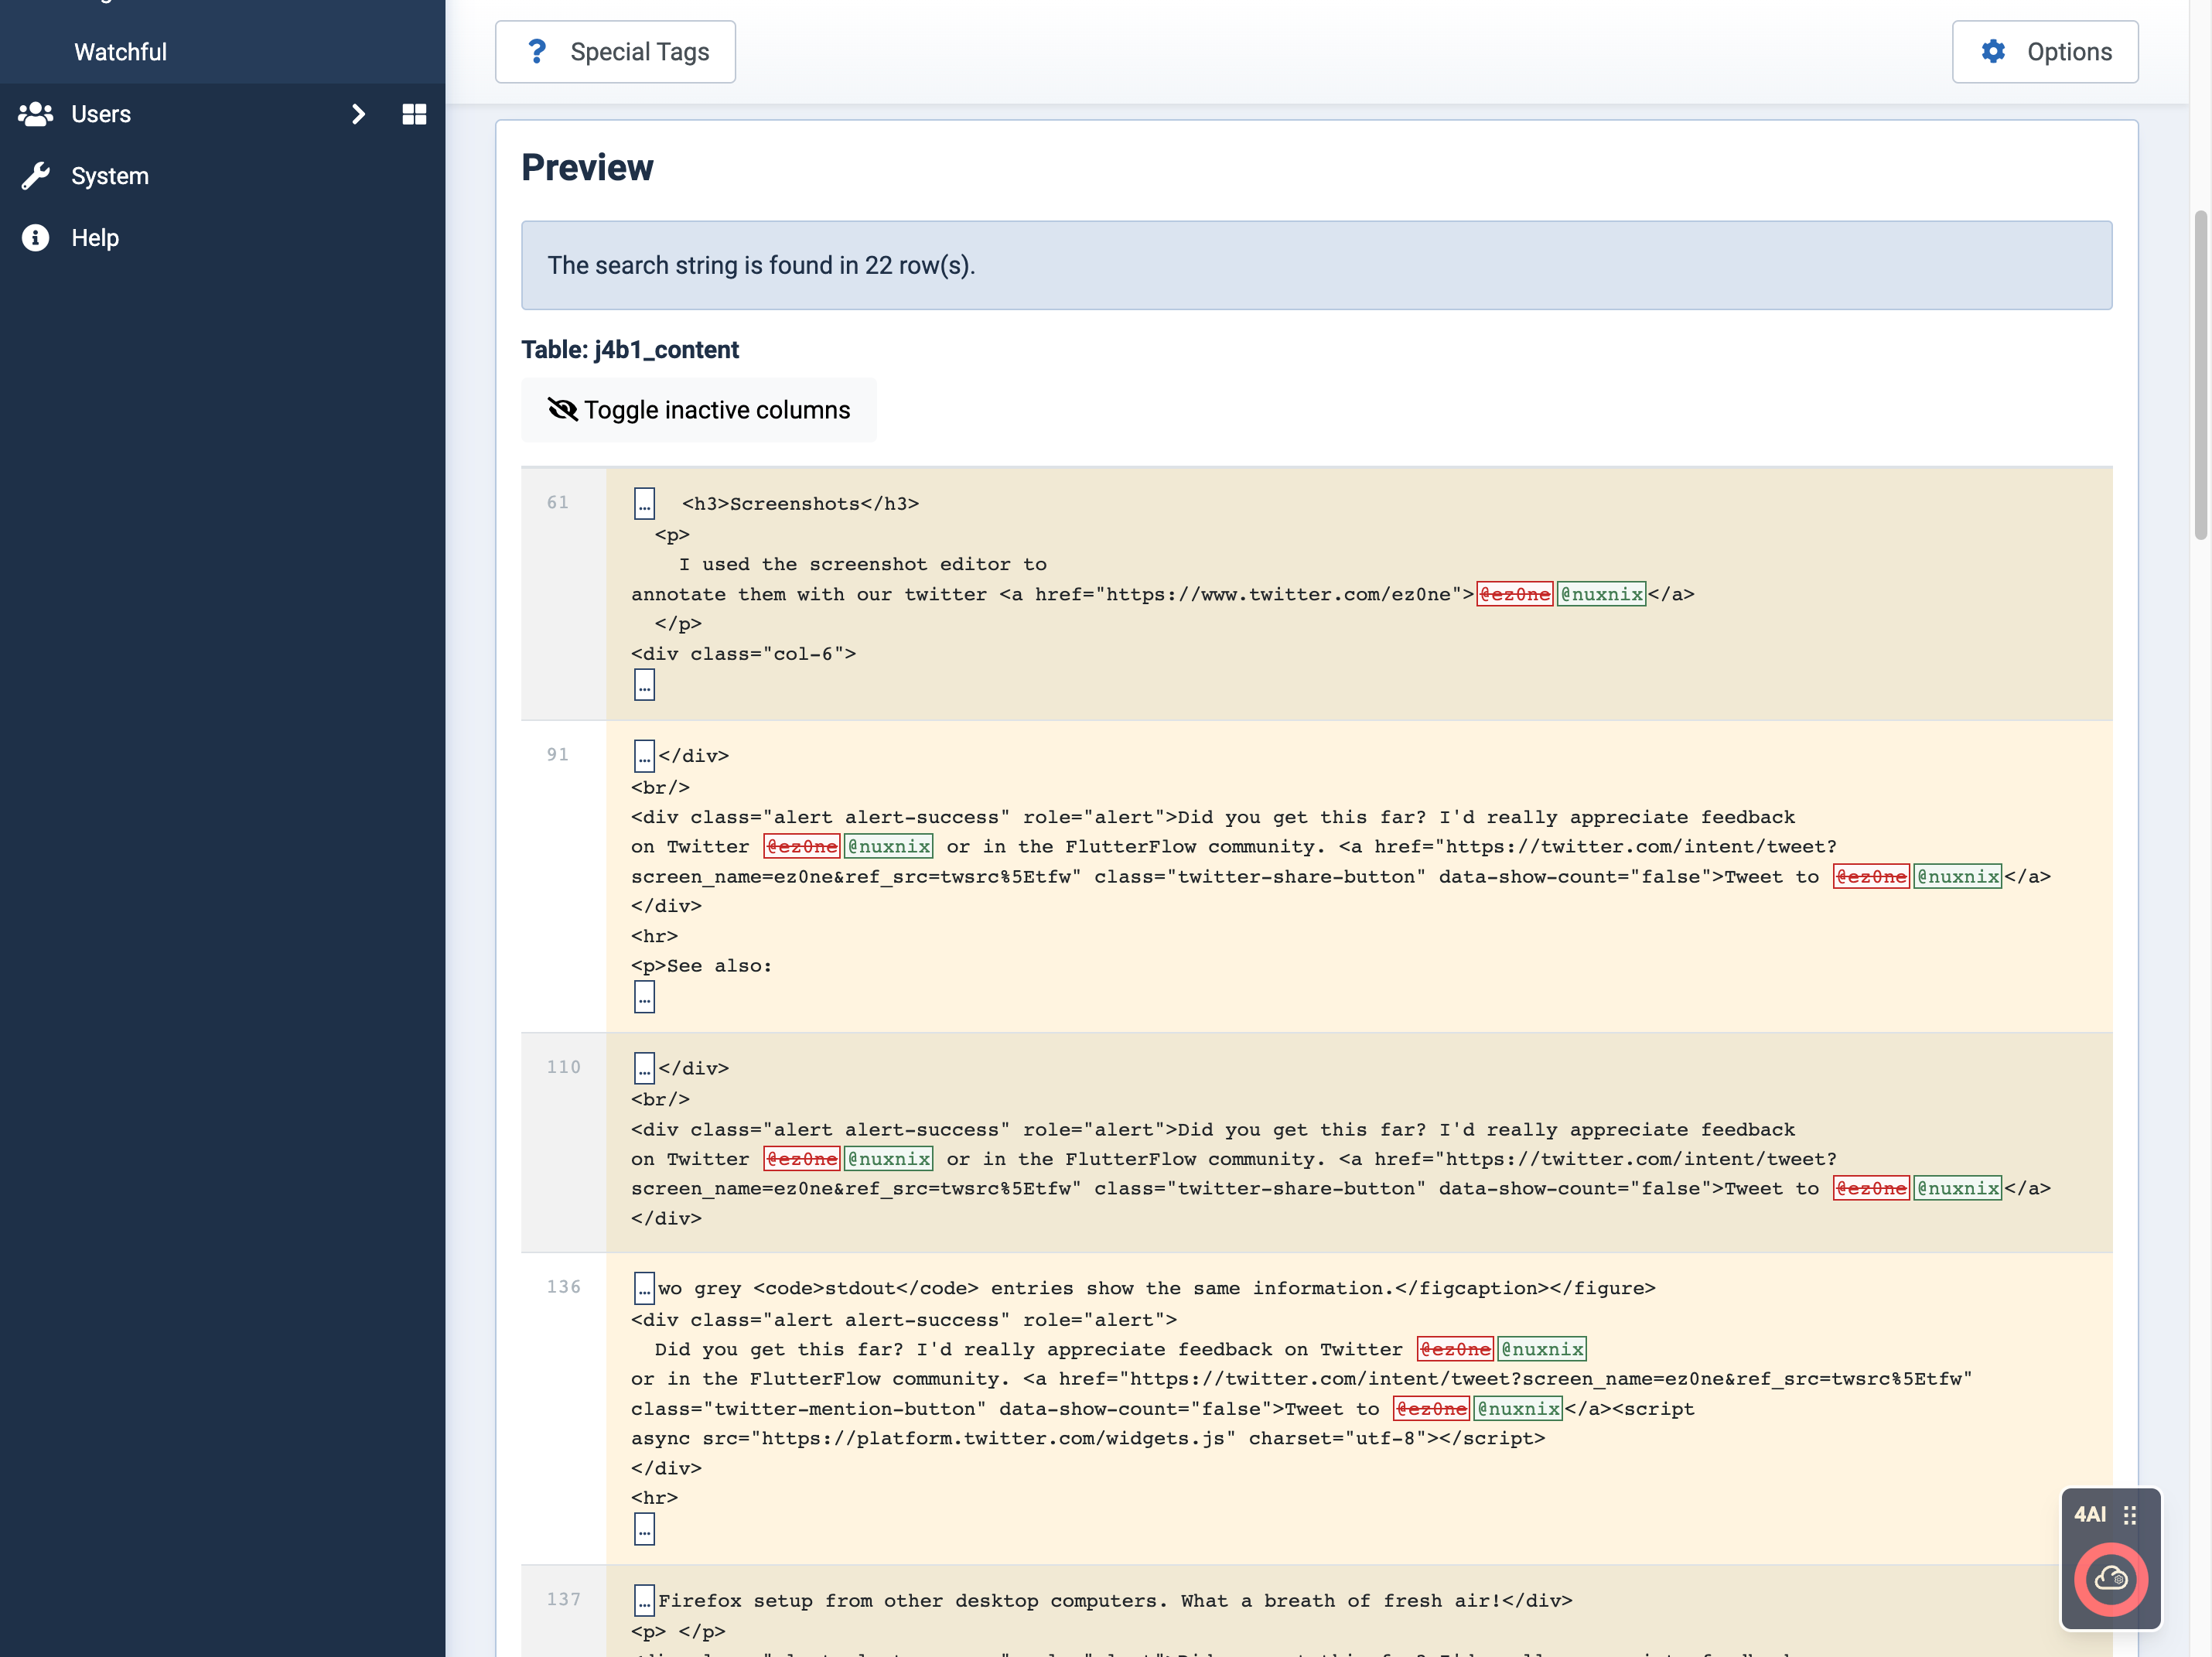Image resolution: width=2212 pixels, height=1657 pixels.
Task: Click 'async src' widgets.js line in row 136
Action: click(1088, 1438)
